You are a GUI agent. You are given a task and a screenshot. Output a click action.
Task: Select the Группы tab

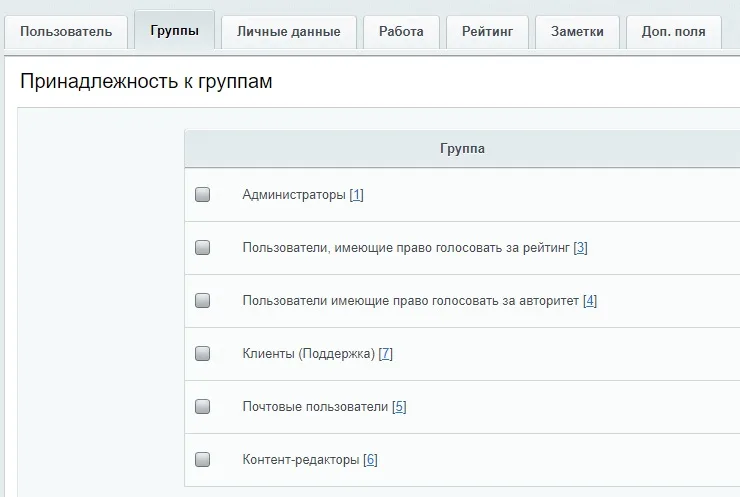(175, 30)
